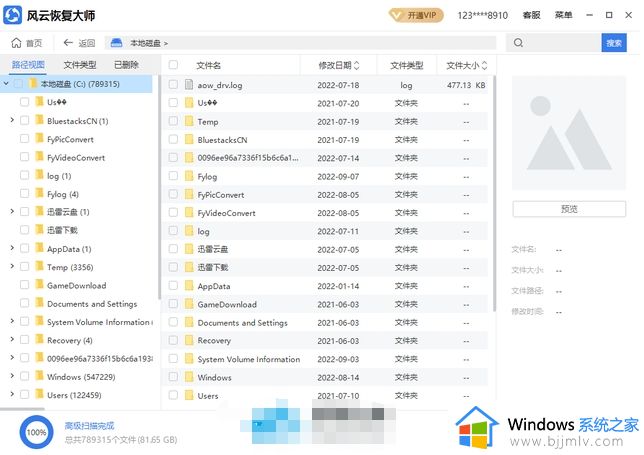644x455 pixels.
Task: Click the 迅雷云盘 folder icon in file list
Action: [189, 249]
